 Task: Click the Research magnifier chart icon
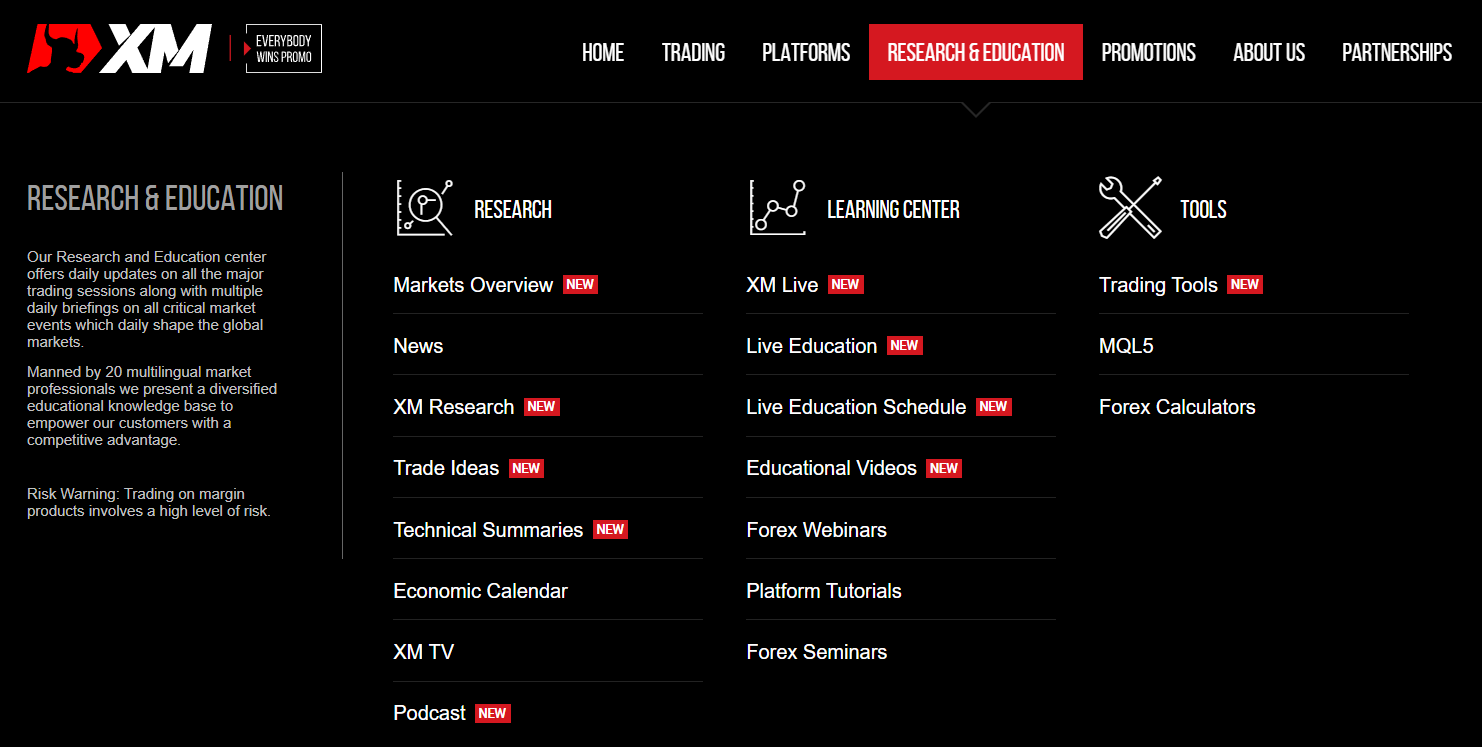425,208
